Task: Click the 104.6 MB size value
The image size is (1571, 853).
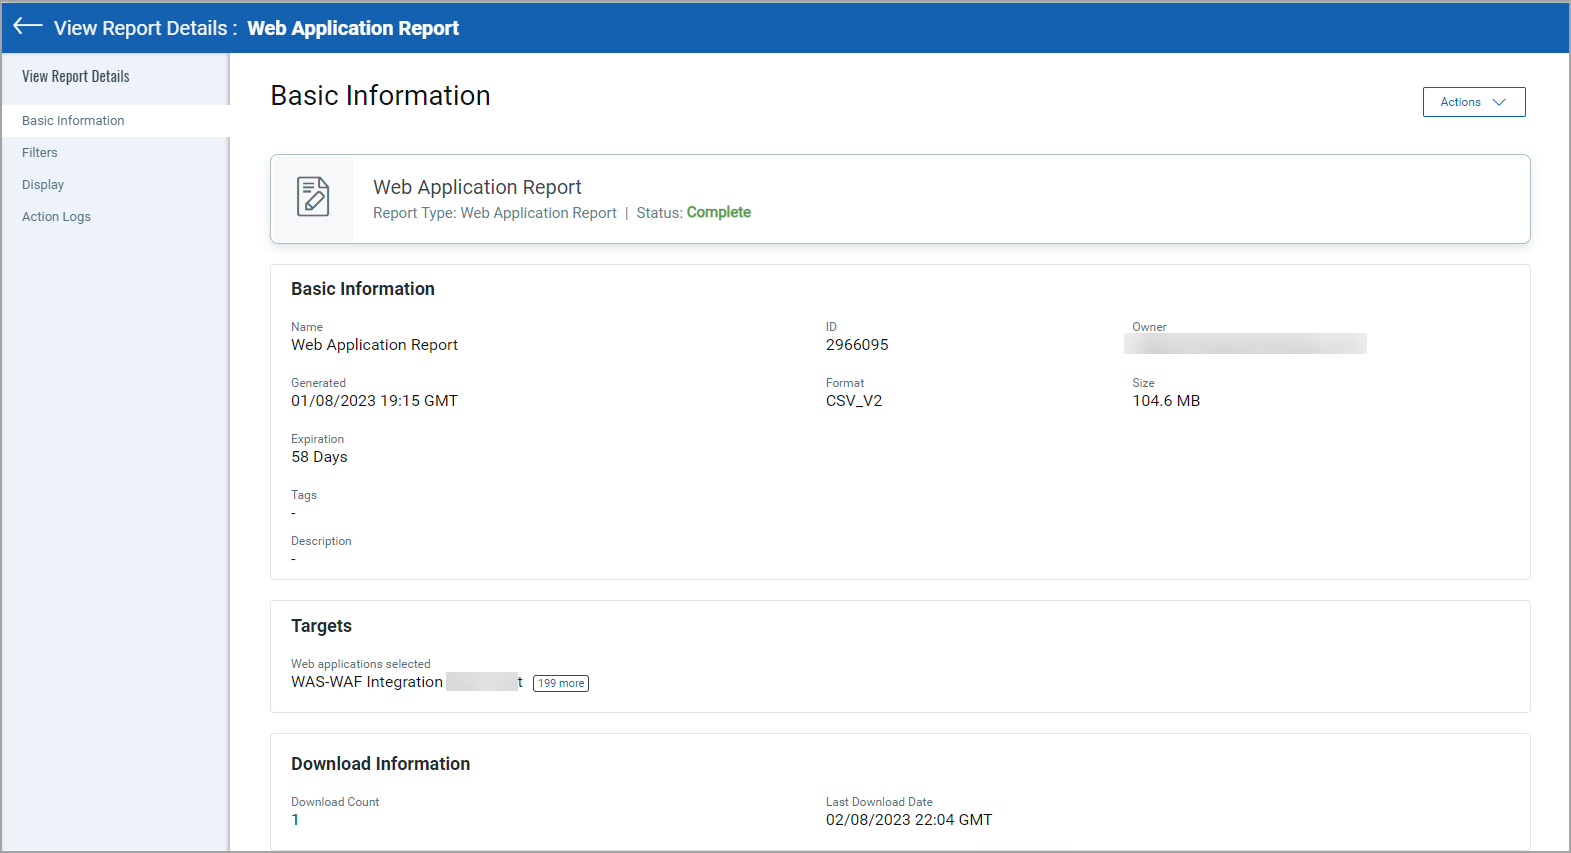Action: (1166, 401)
